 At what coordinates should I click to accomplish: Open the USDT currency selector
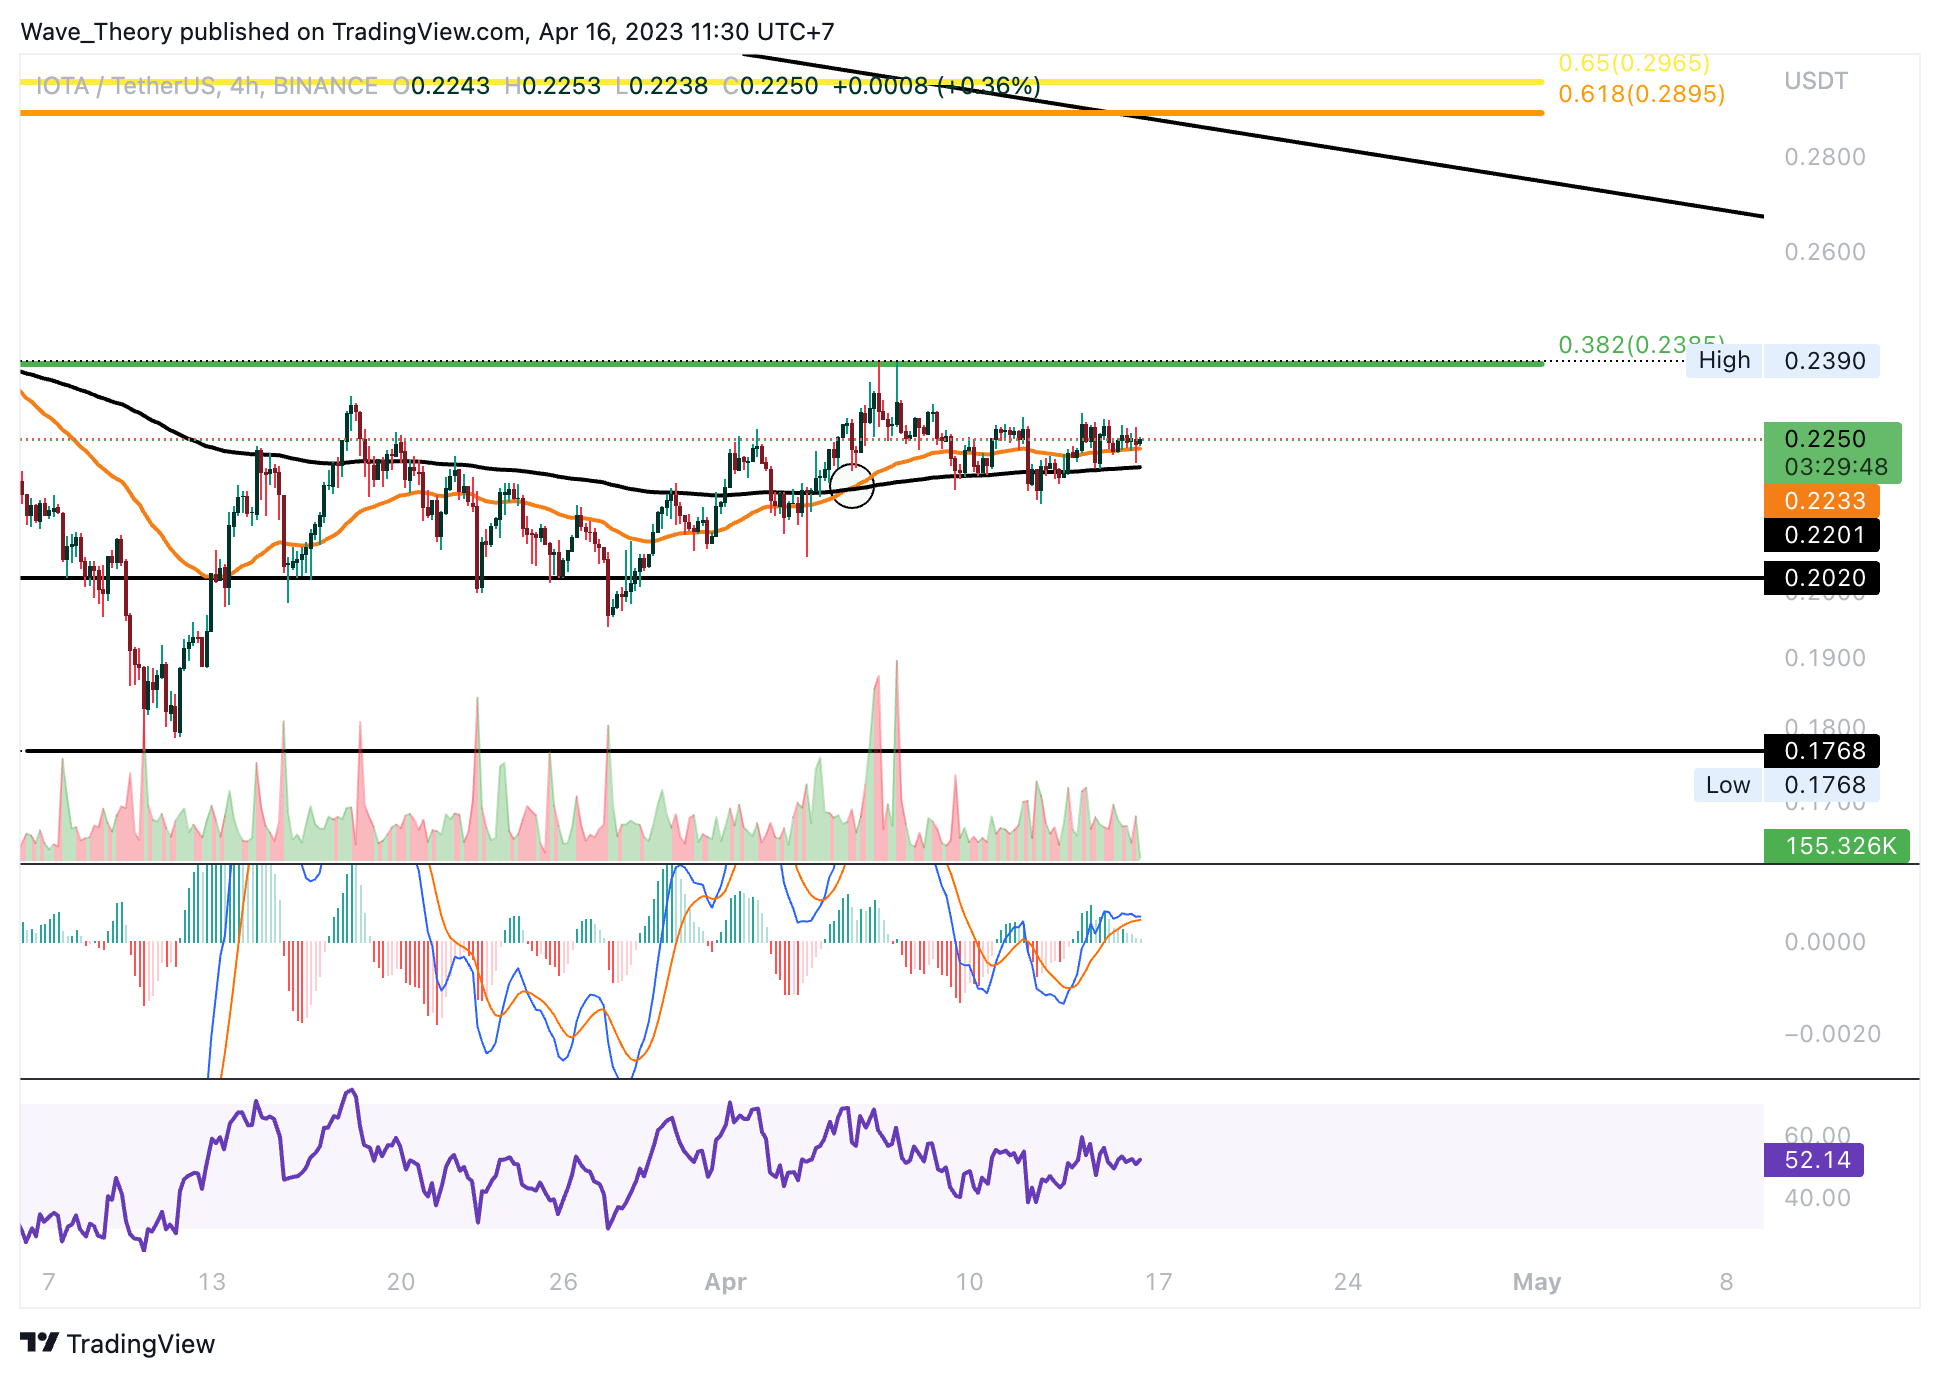(x=1815, y=81)
